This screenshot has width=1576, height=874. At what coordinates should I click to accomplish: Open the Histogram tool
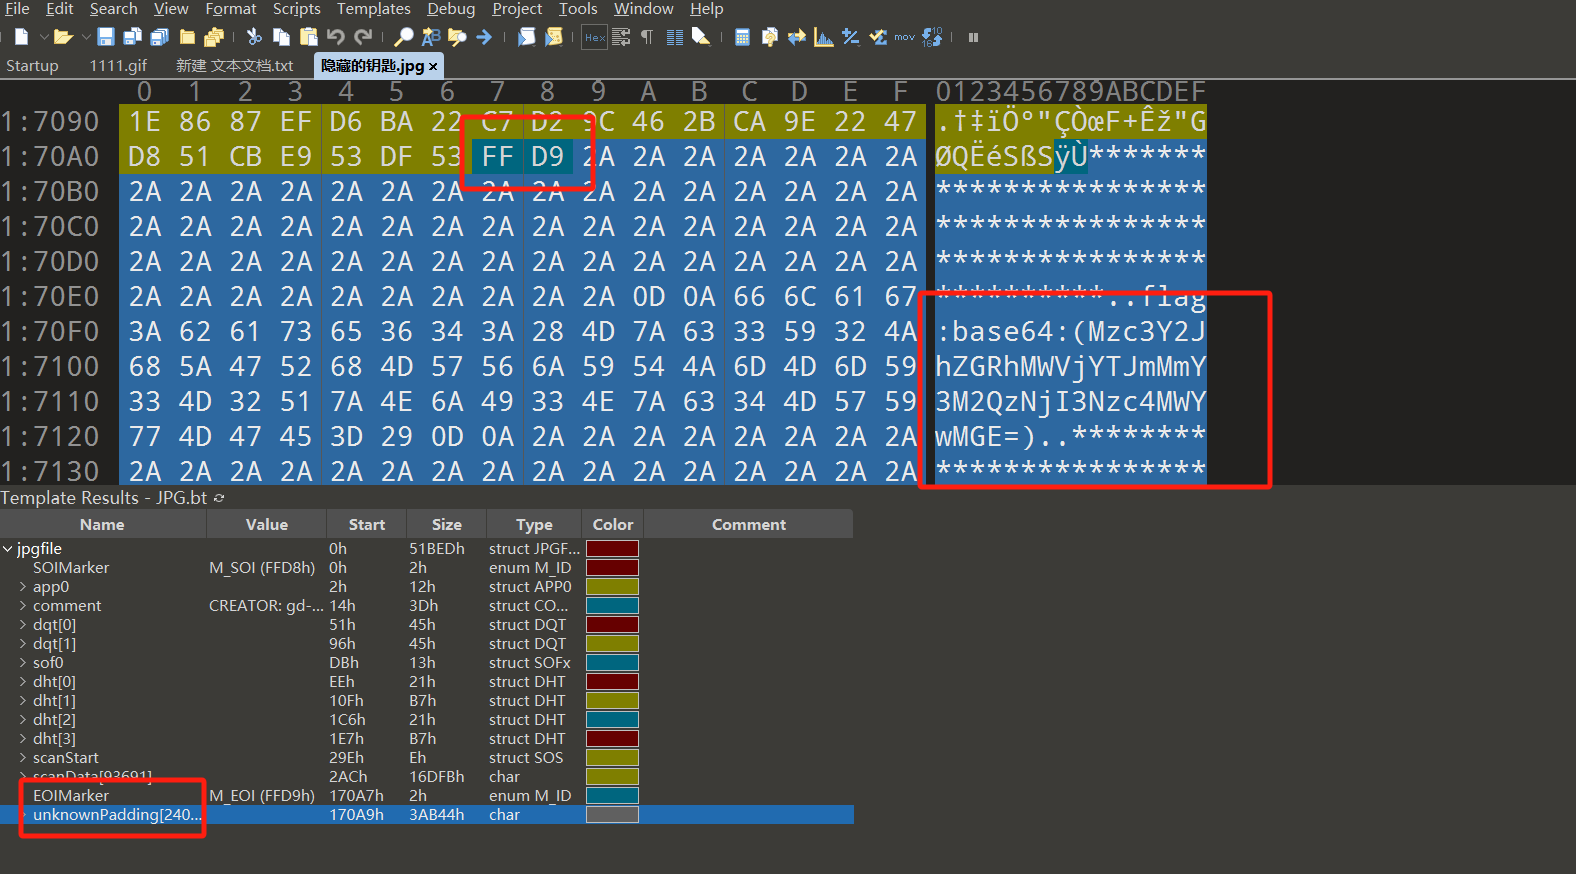coord(823,37)
